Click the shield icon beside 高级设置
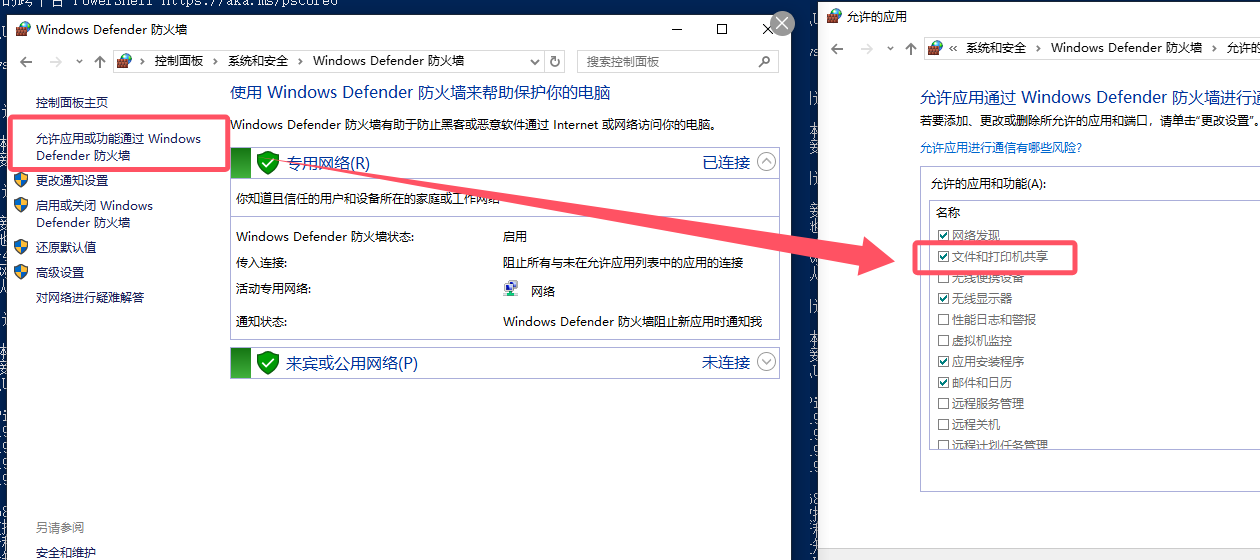 tap(21, 272)
